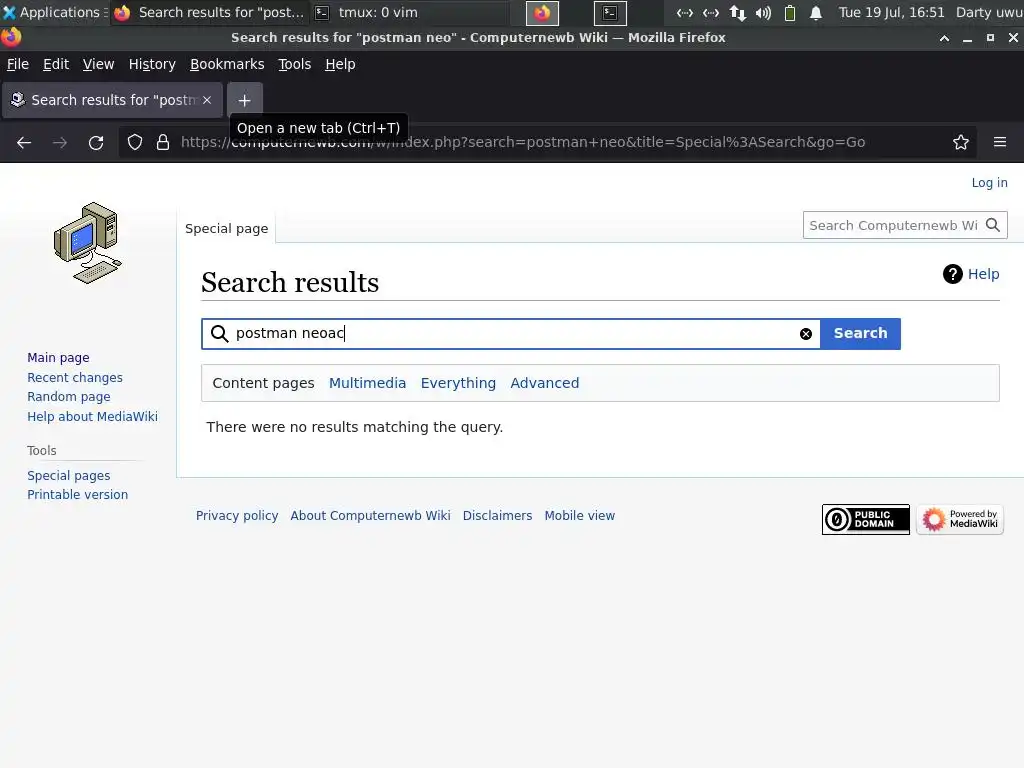Switch to the Multimedia search profile
This screenshot has width=1024, height=768.
point(367,383)
